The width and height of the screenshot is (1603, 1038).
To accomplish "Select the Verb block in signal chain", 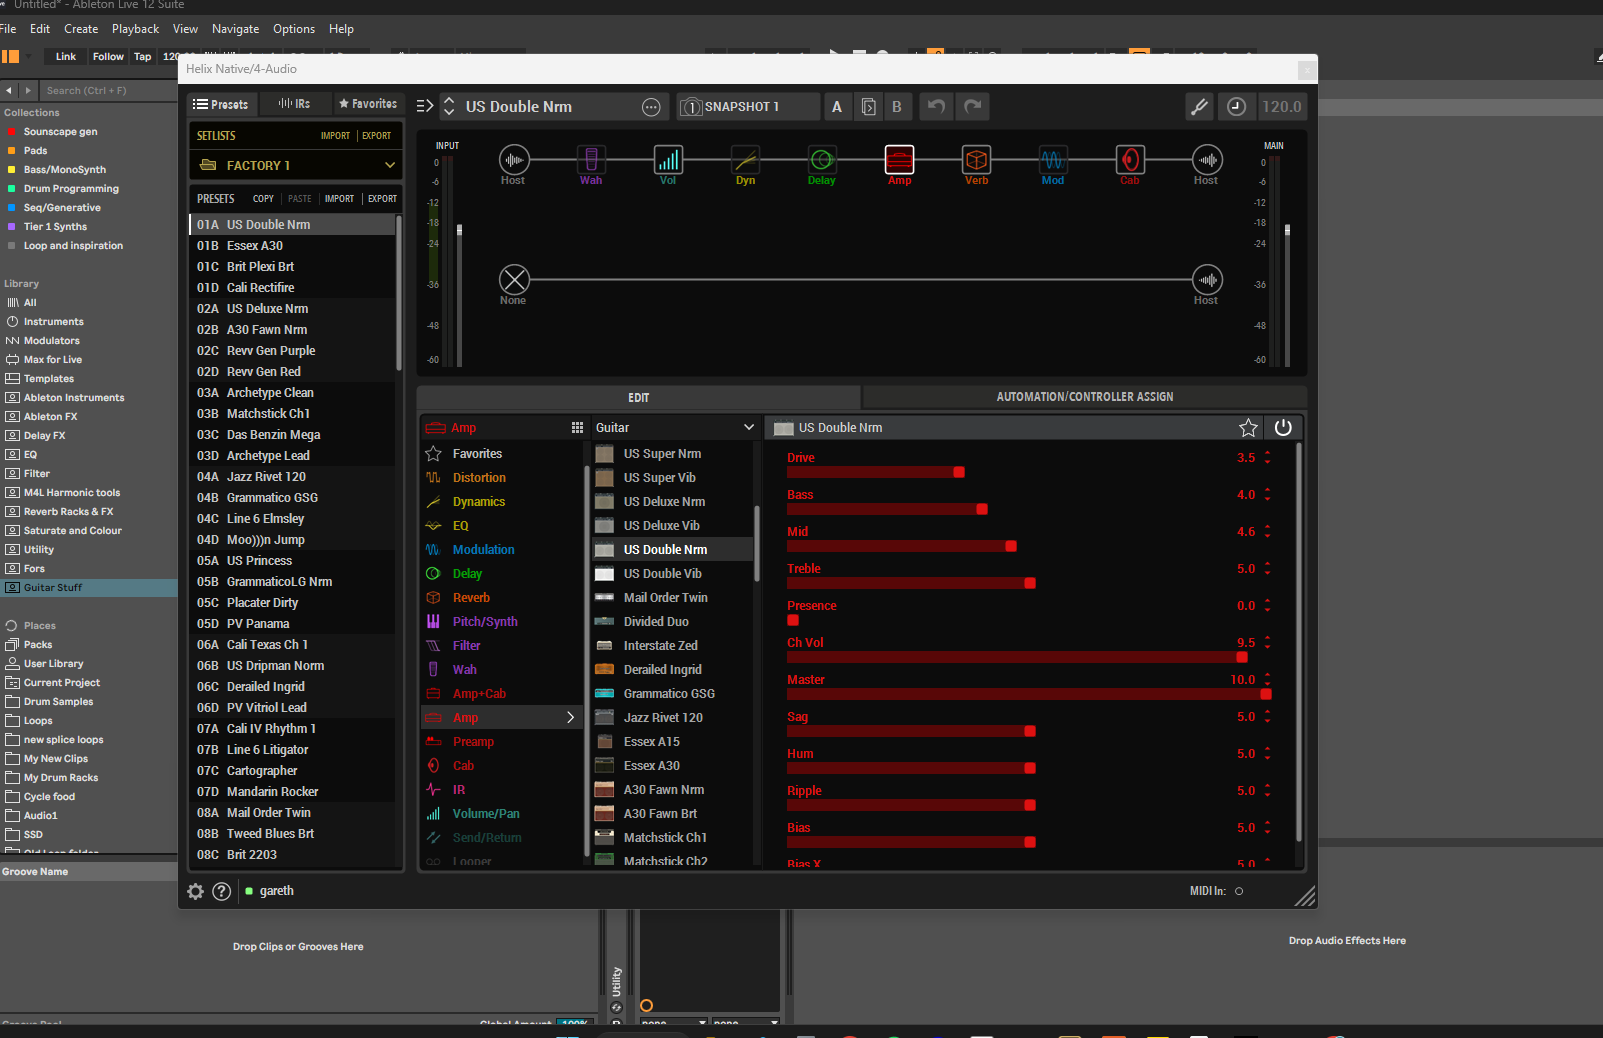I will pos(976,159).
